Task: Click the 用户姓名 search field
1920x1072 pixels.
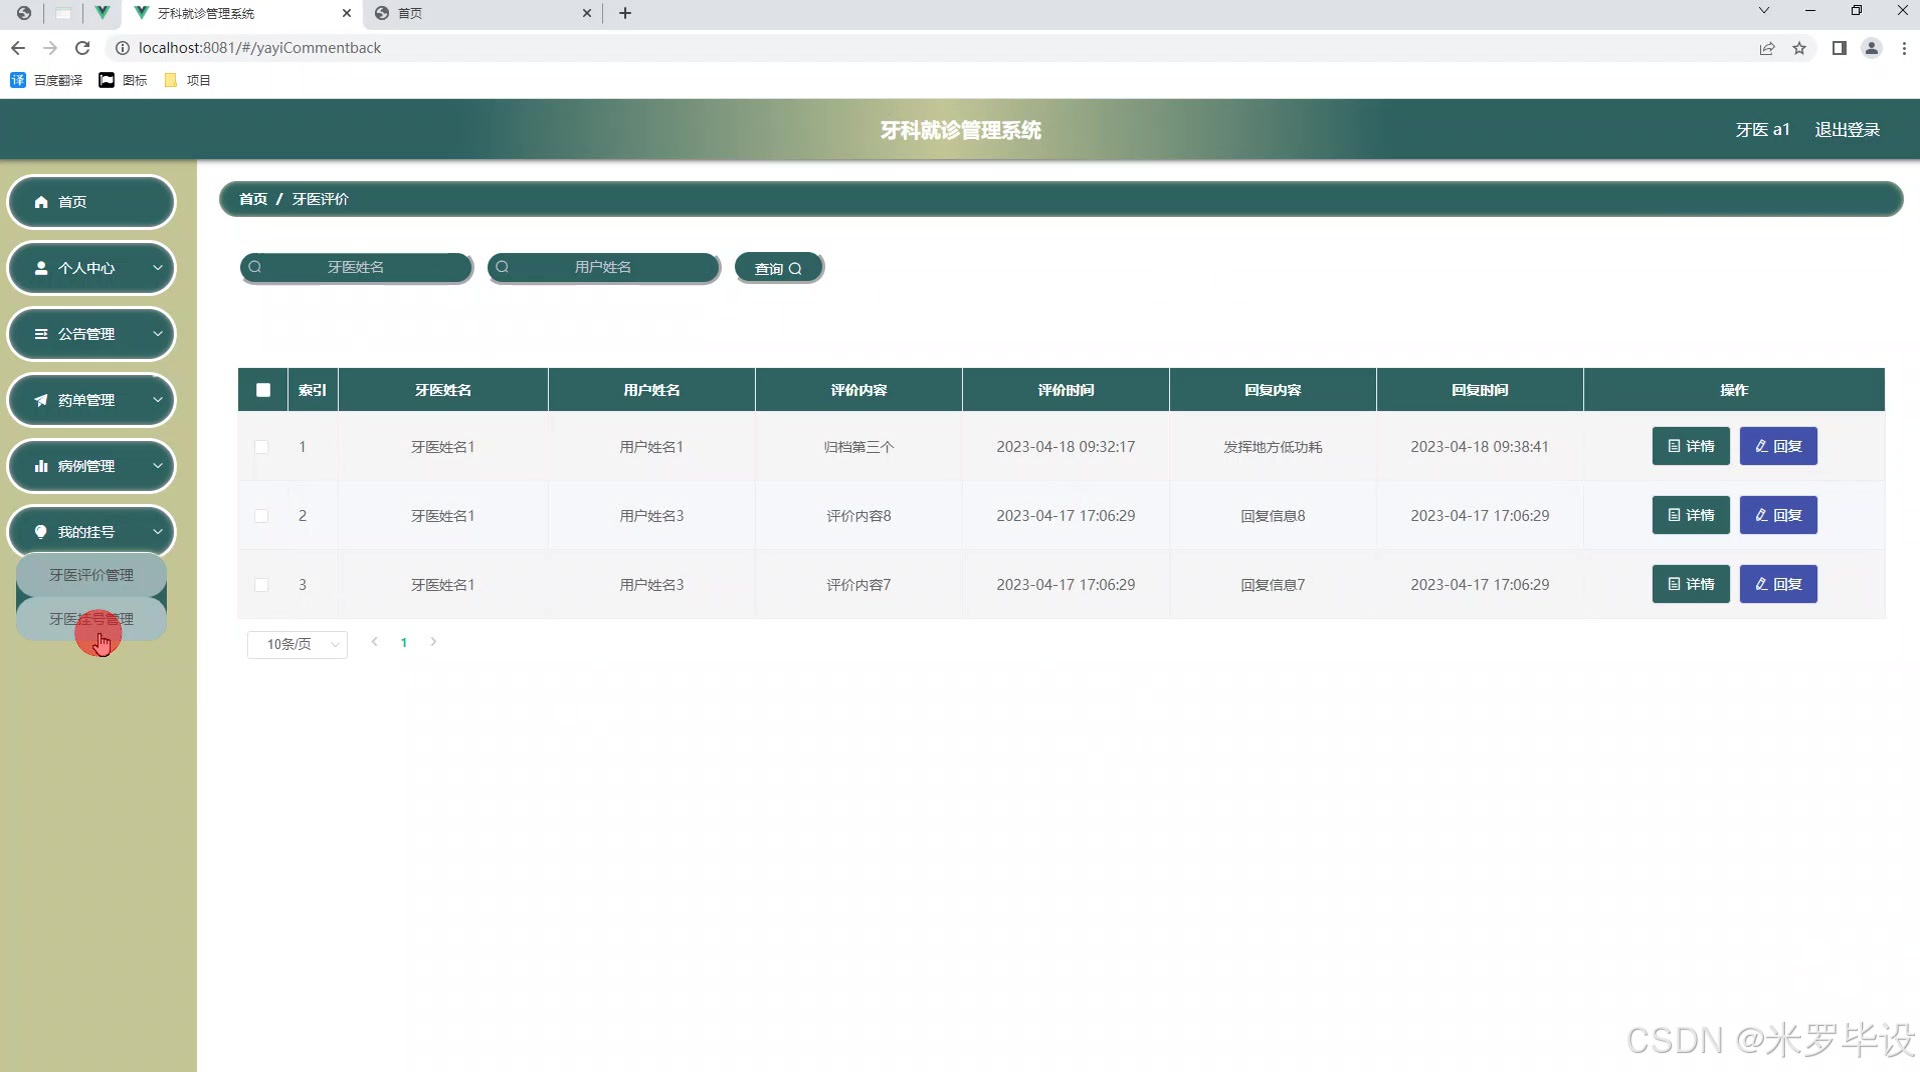Action: (603, 267)
